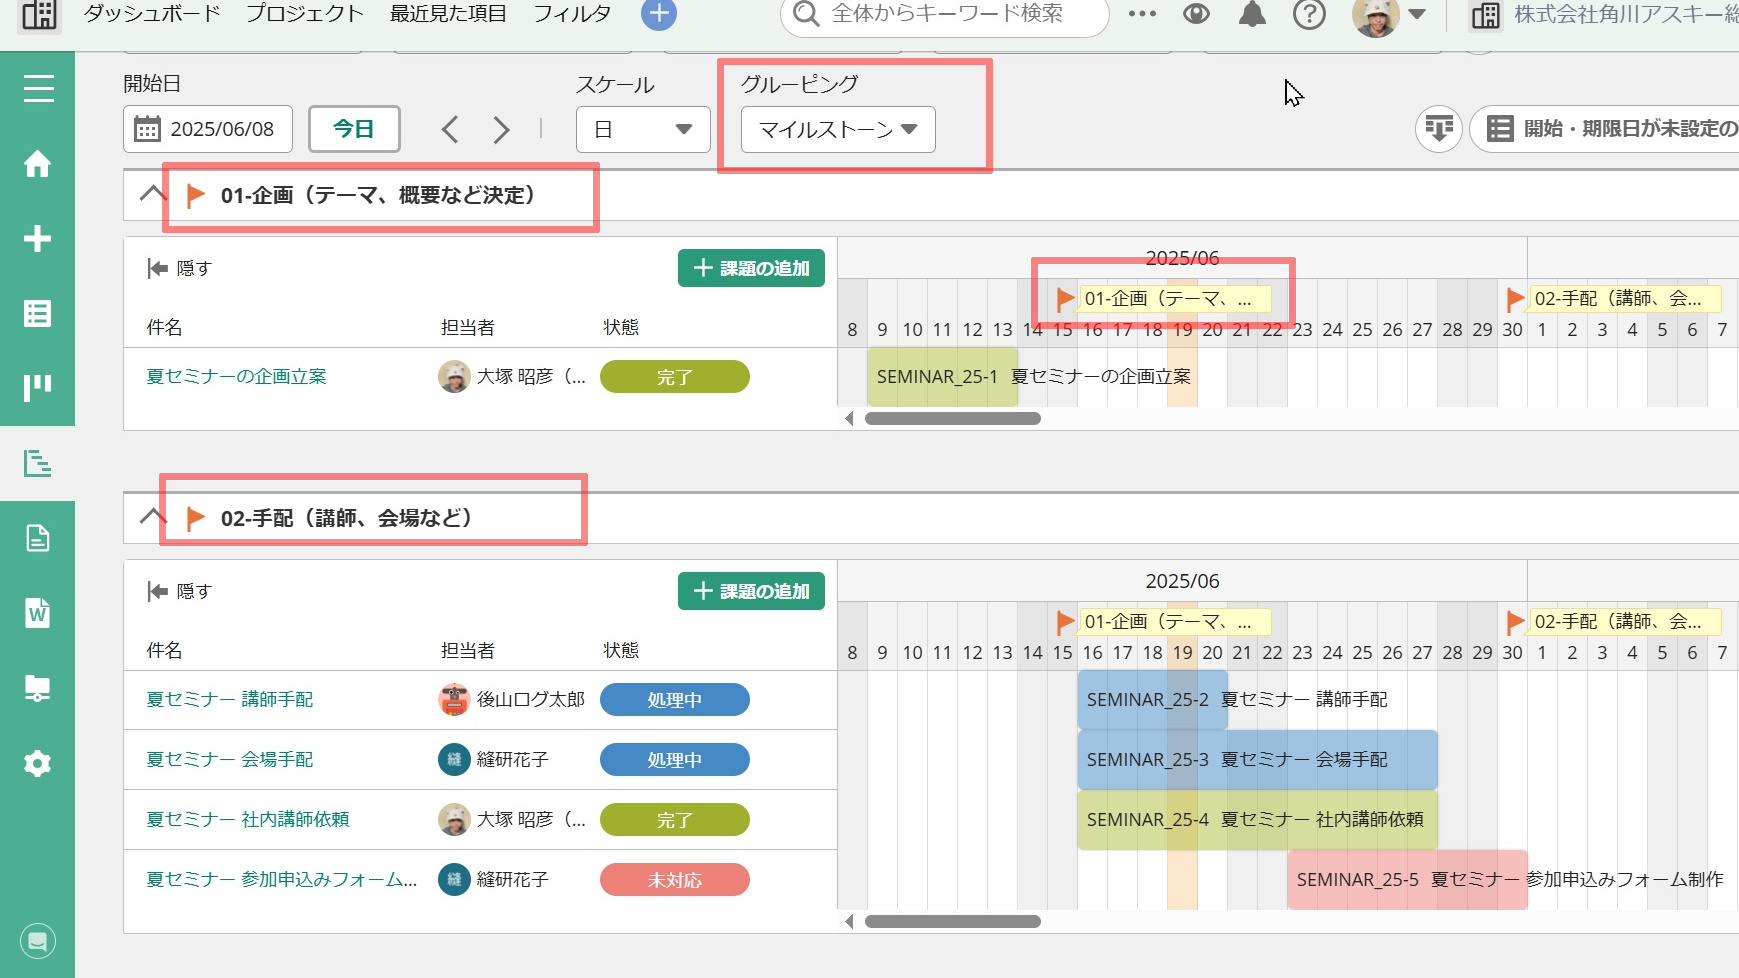Collapse the 01-企画 milestone section
Image resolution: width=1739 pixels, height=978 pixels.
tap(152, 194)
